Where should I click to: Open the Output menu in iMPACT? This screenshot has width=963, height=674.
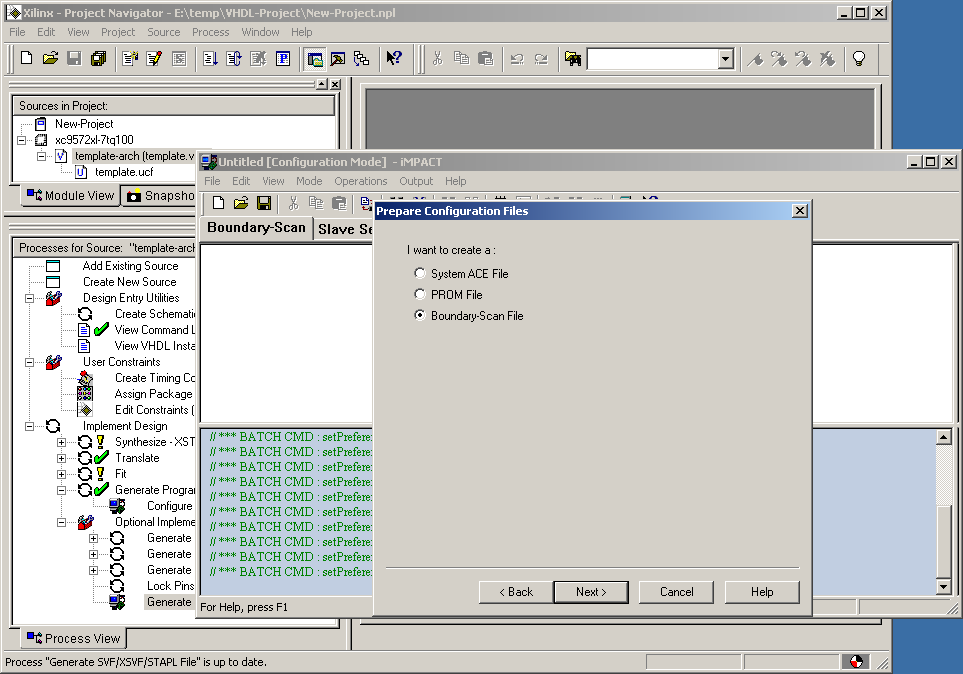pyautogui.click(x=416, y=181)
